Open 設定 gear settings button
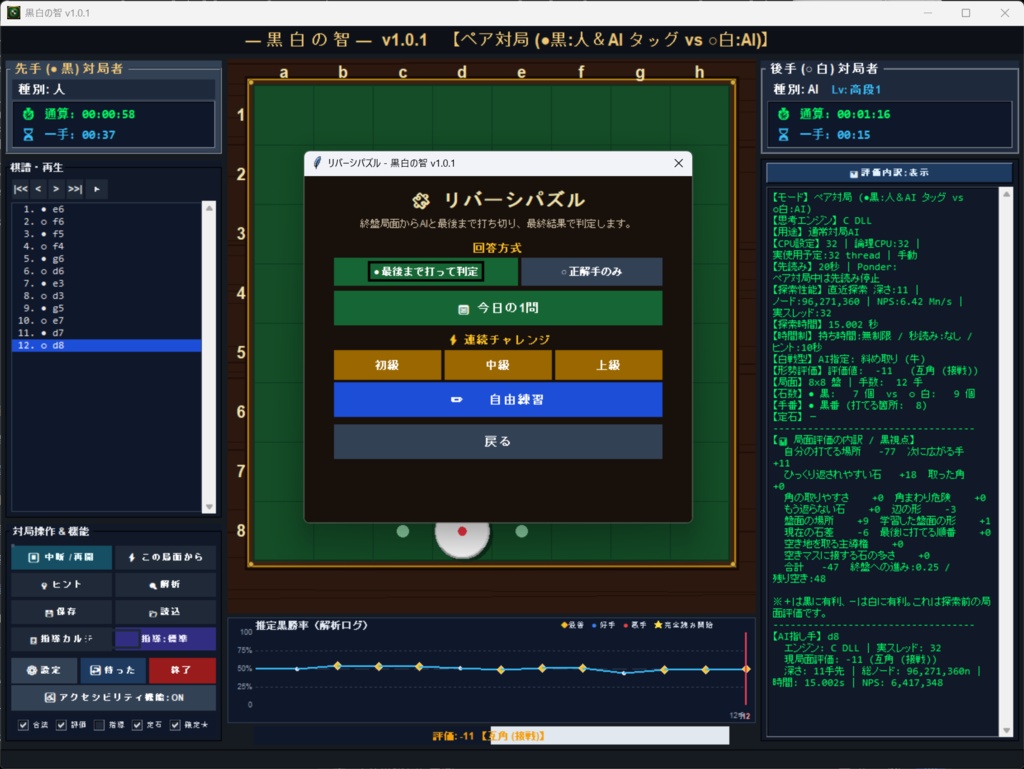The image size is (1024, 769). 44,670
